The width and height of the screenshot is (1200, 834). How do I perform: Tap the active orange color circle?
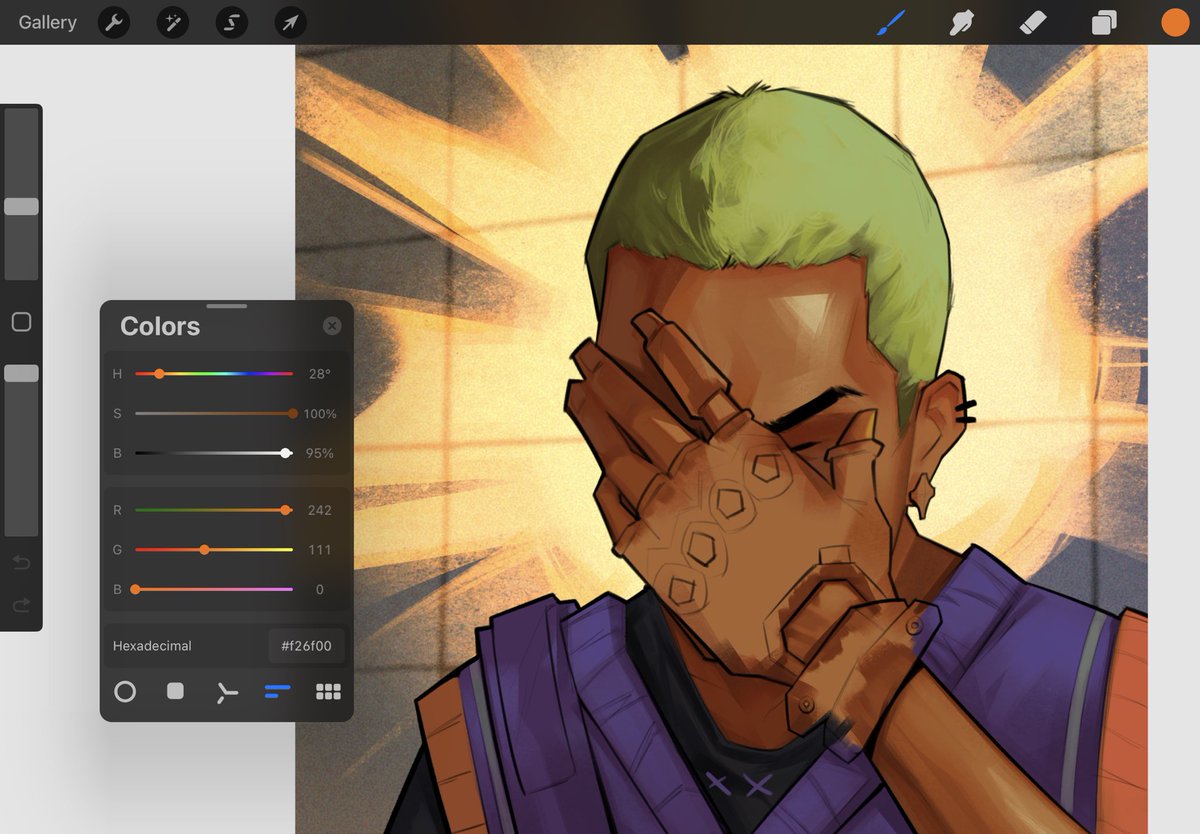(x=1175, y=22)
